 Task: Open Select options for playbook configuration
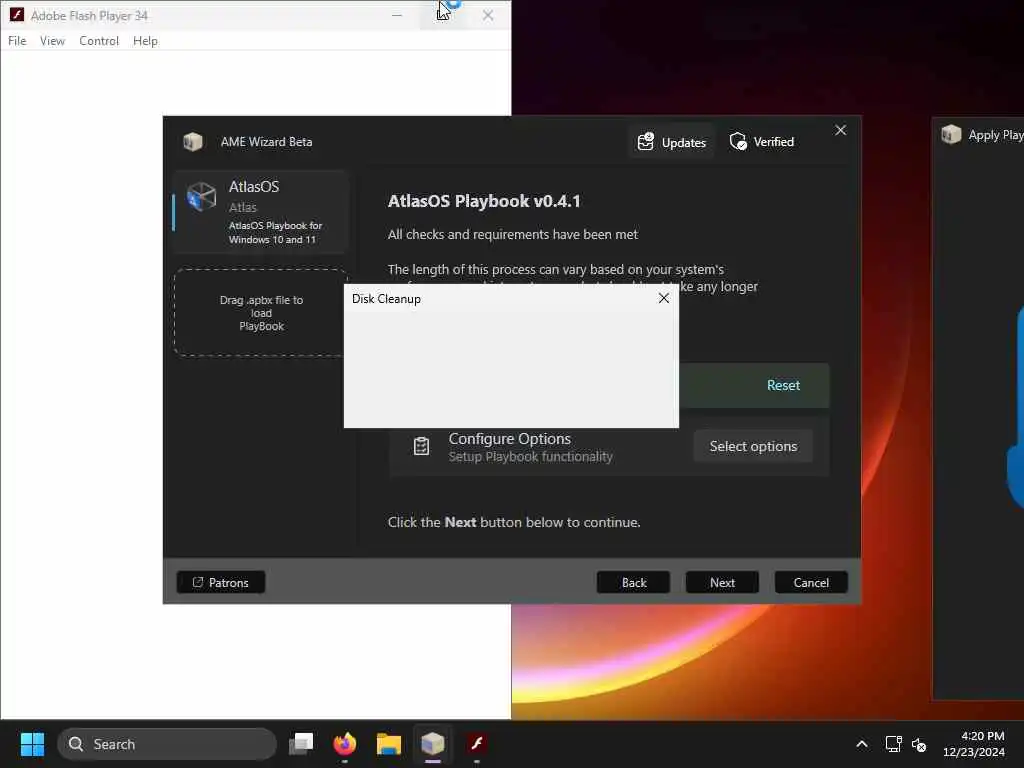tap(753, 446)
